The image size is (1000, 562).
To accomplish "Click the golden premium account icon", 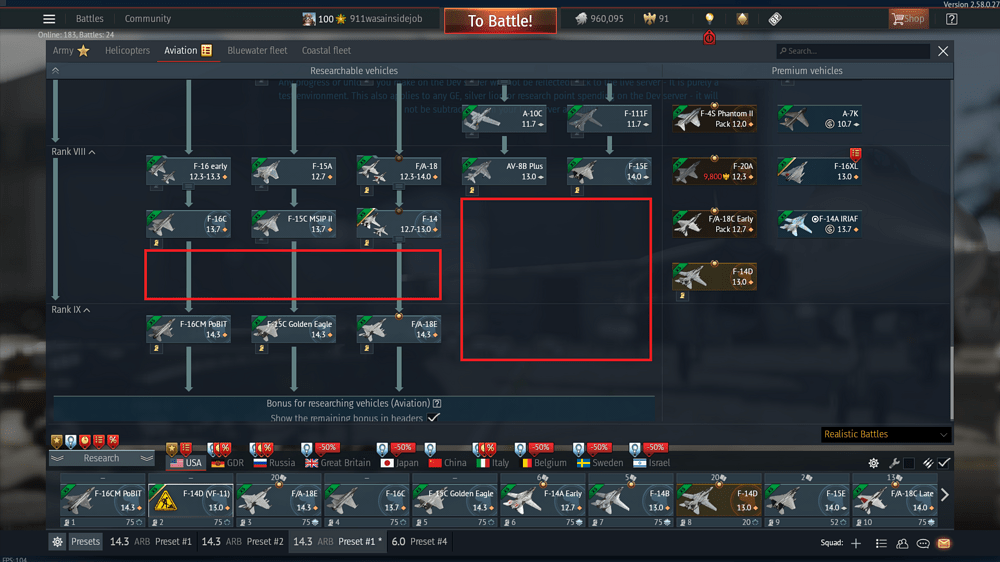I will [x=742, y=19].
